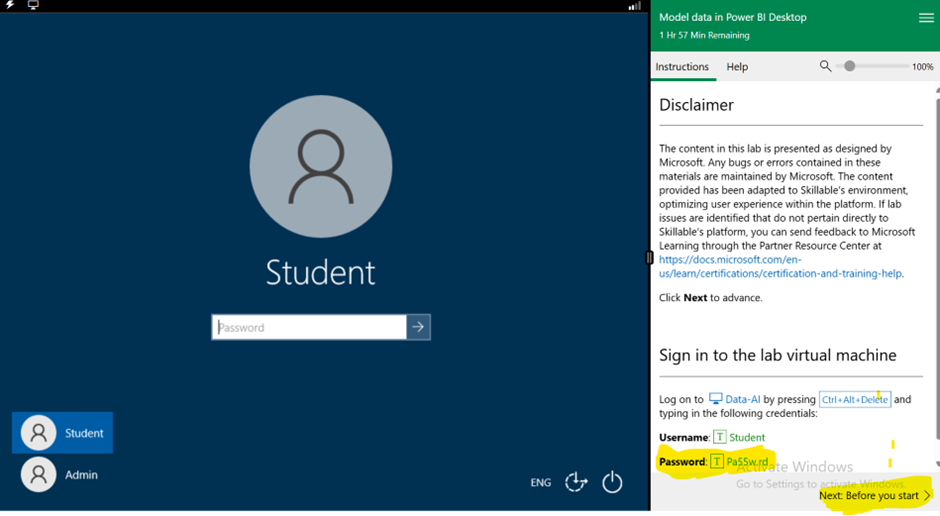Open the Help tab
Viewport: 940px width, 516px height.
click(737, 67)
